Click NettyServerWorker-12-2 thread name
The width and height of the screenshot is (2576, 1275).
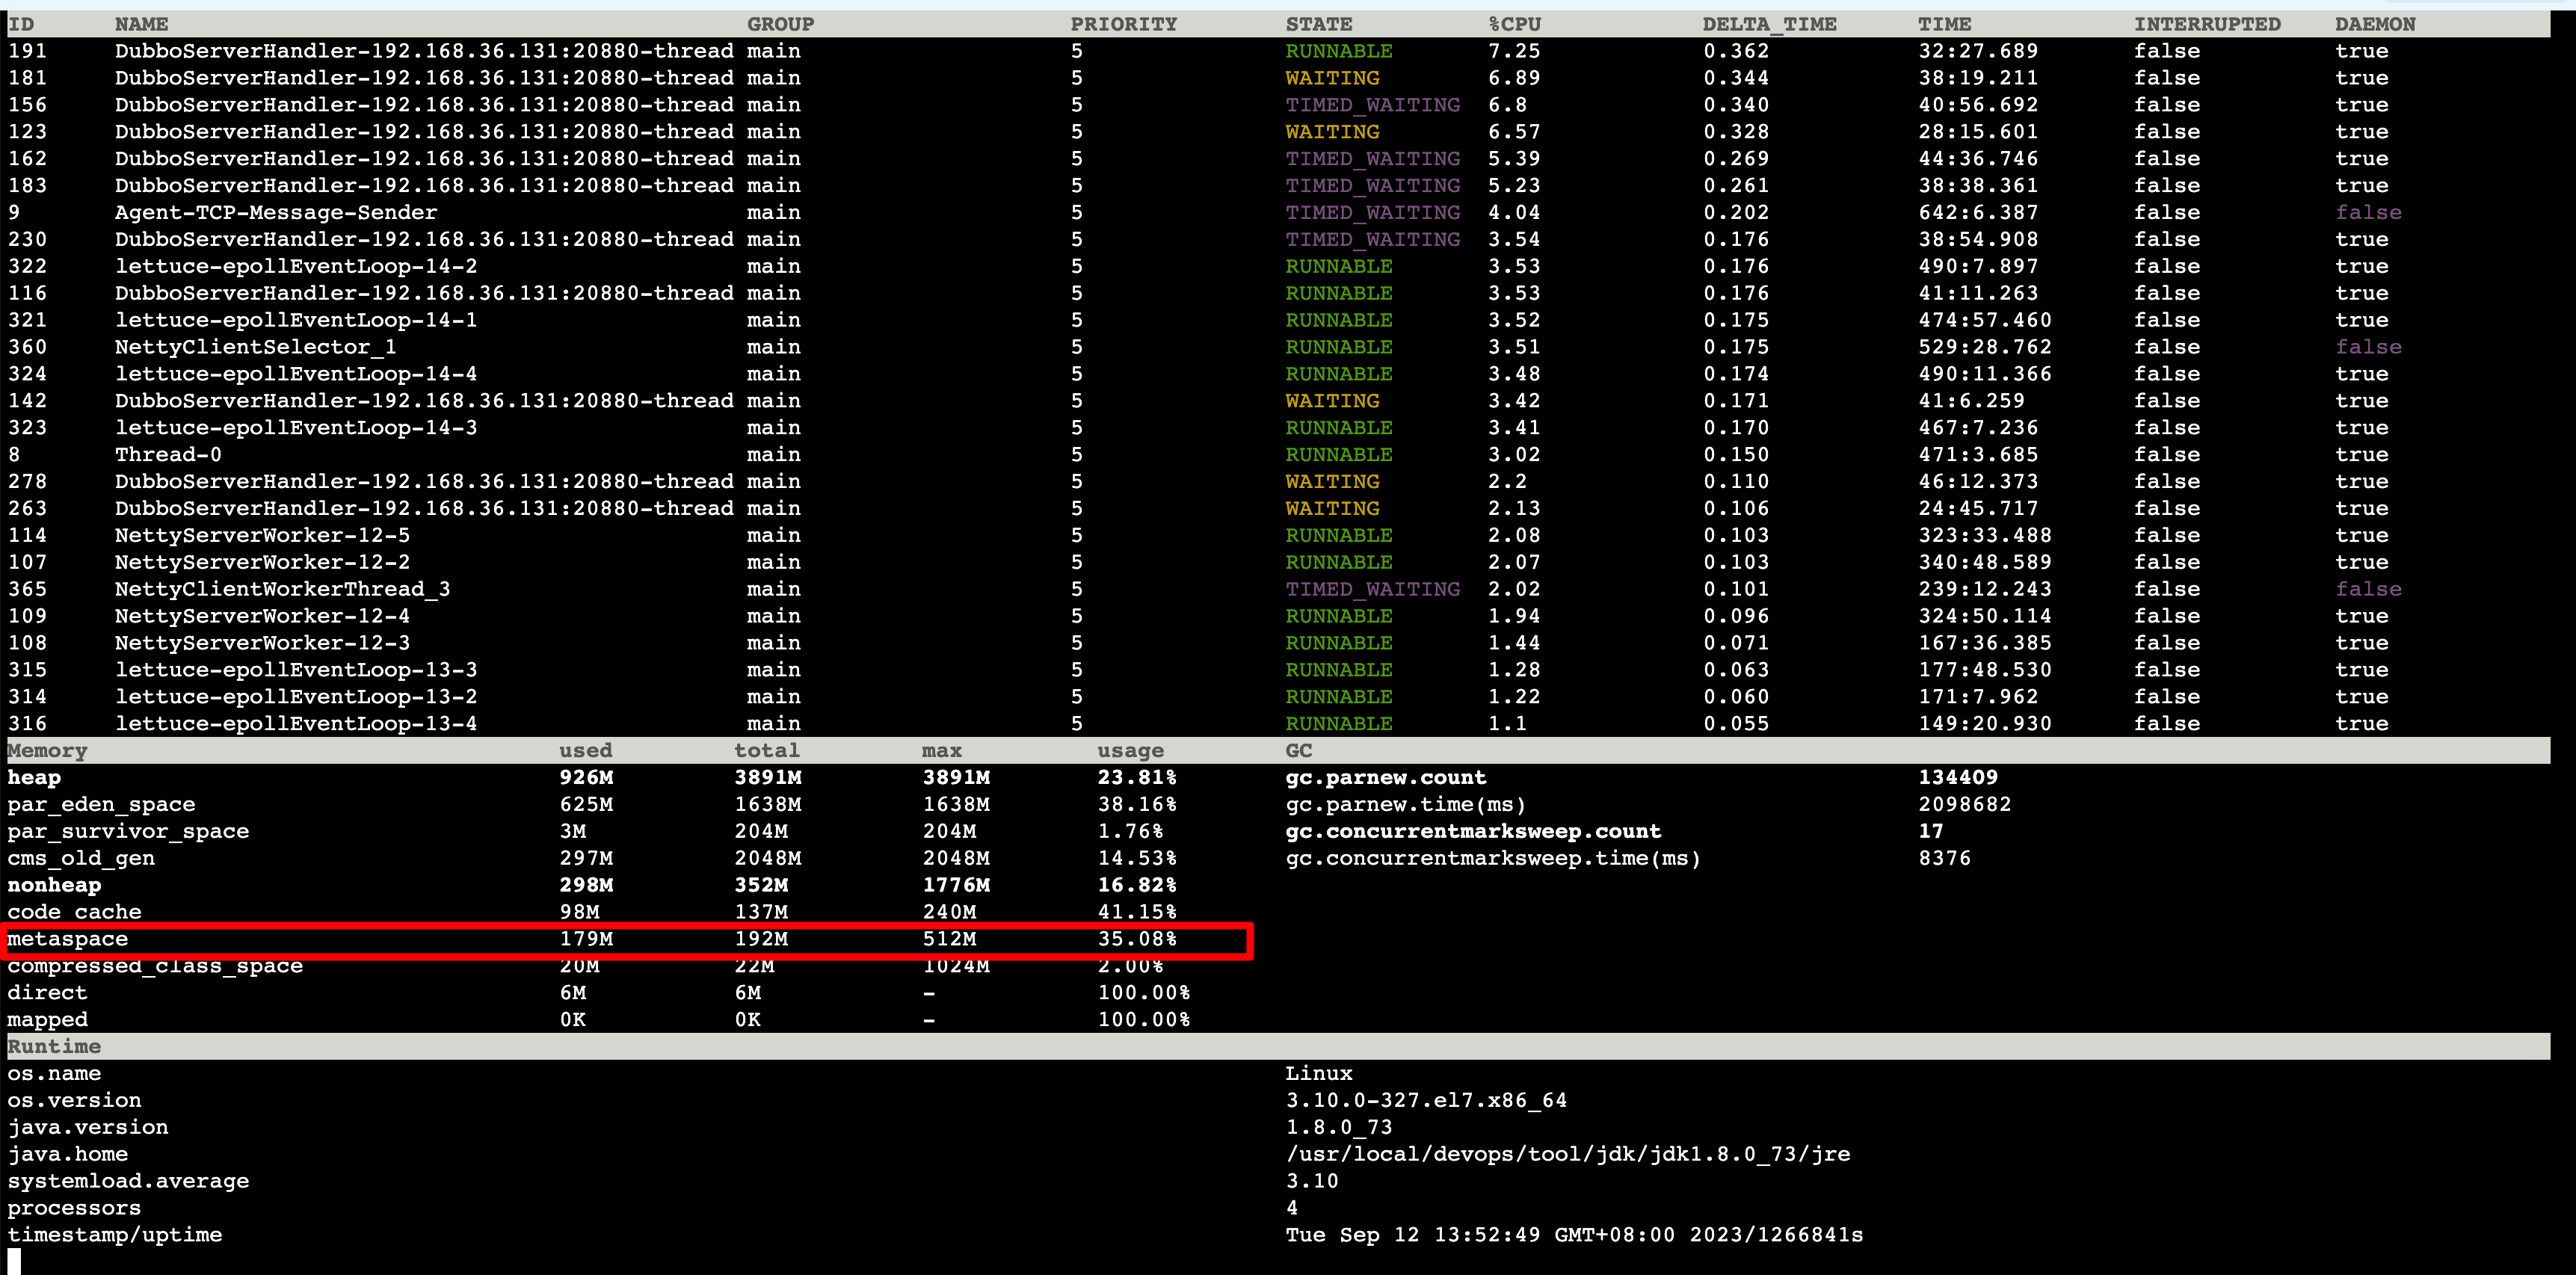coord(262,563)
